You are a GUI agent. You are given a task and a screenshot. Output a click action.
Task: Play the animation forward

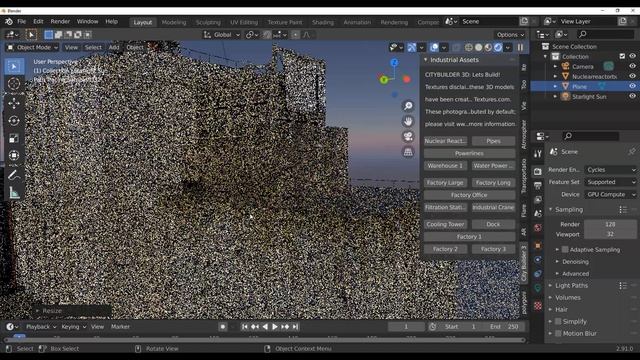pos(275,327)
